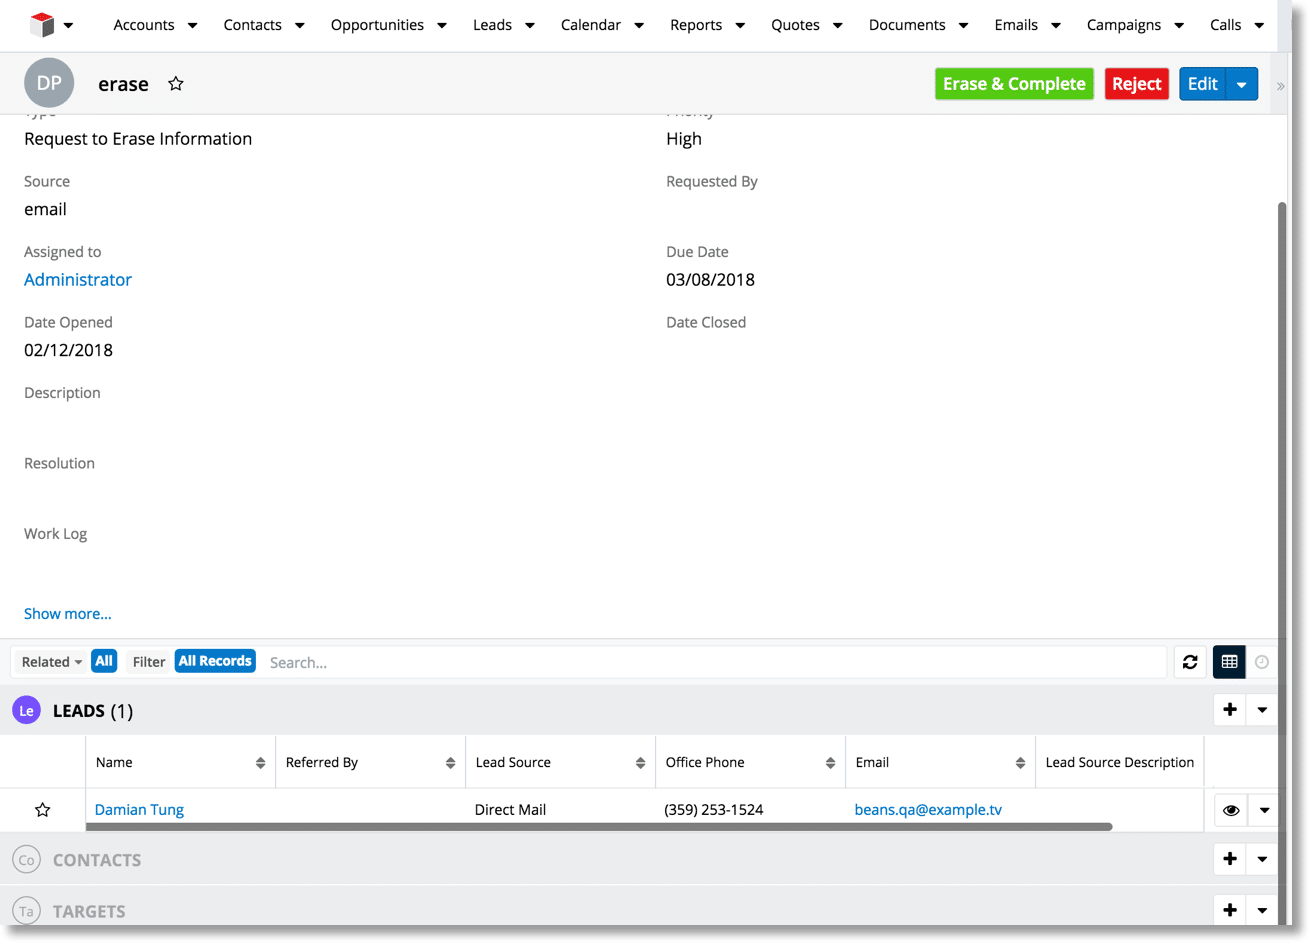Favorite the erase record with the star
The image size is (1310, 943).
point(176,84)
